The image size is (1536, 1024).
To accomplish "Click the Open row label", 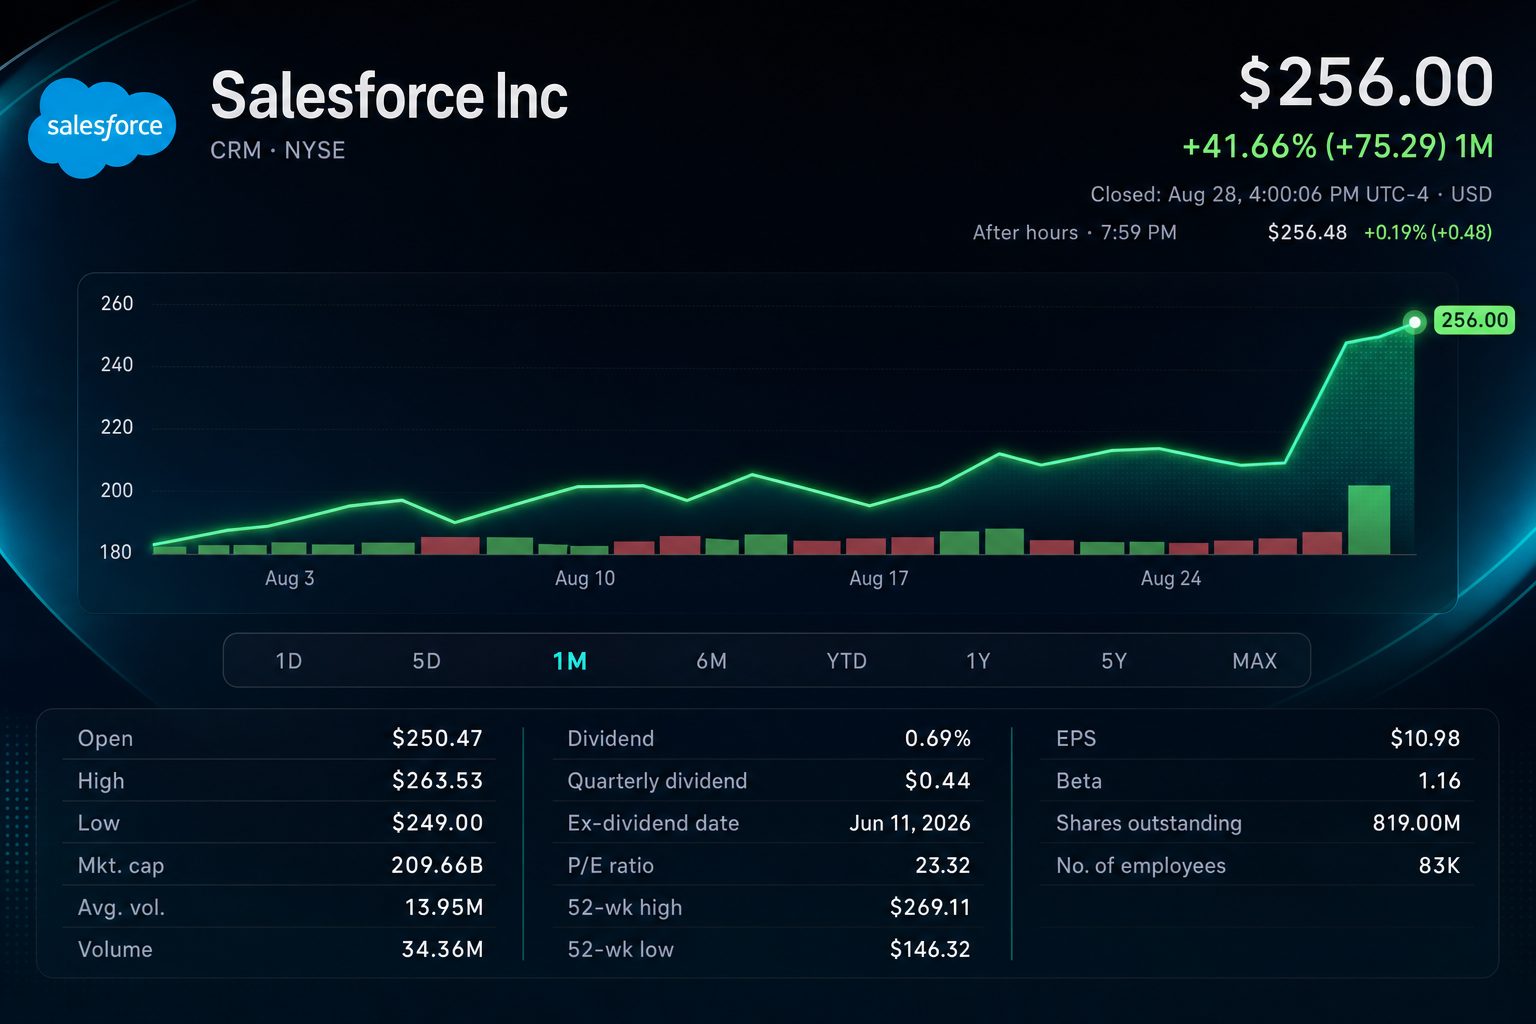I will pyautogui.click(x=105, y=739).
